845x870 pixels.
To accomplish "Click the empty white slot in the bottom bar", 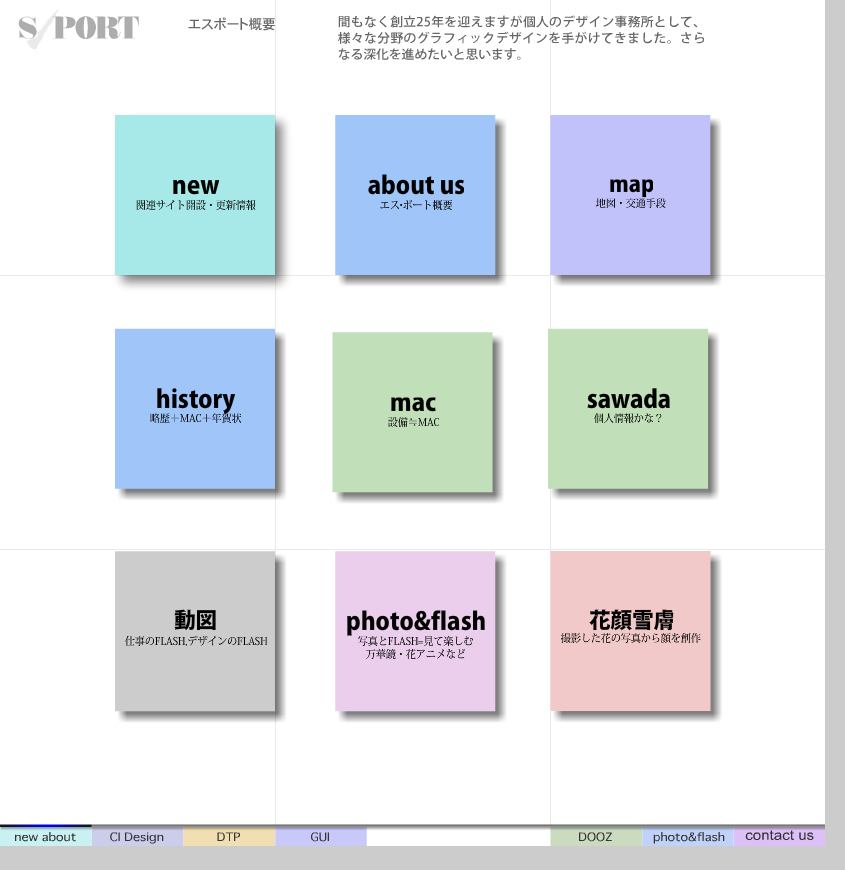I will 460,837.
